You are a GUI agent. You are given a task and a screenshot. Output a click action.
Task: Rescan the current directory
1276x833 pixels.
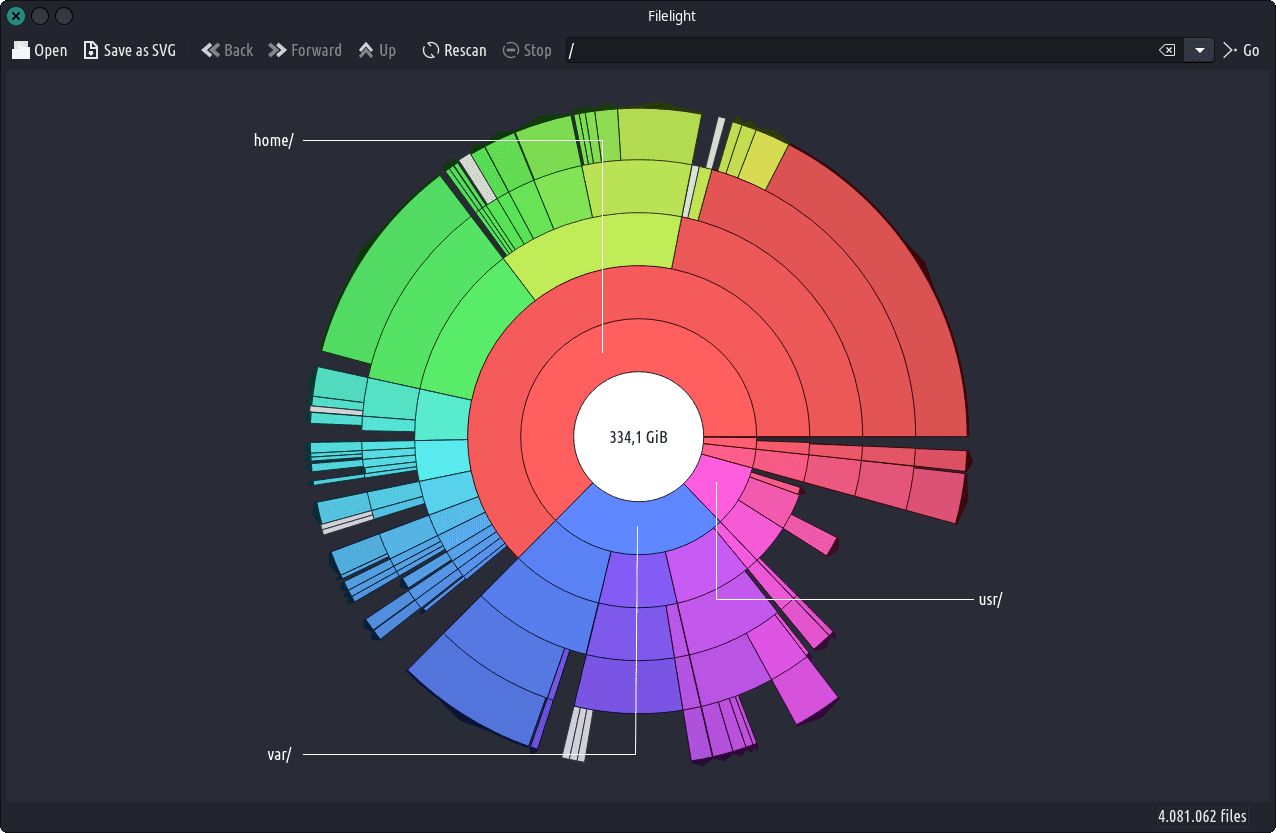(454, 50)
